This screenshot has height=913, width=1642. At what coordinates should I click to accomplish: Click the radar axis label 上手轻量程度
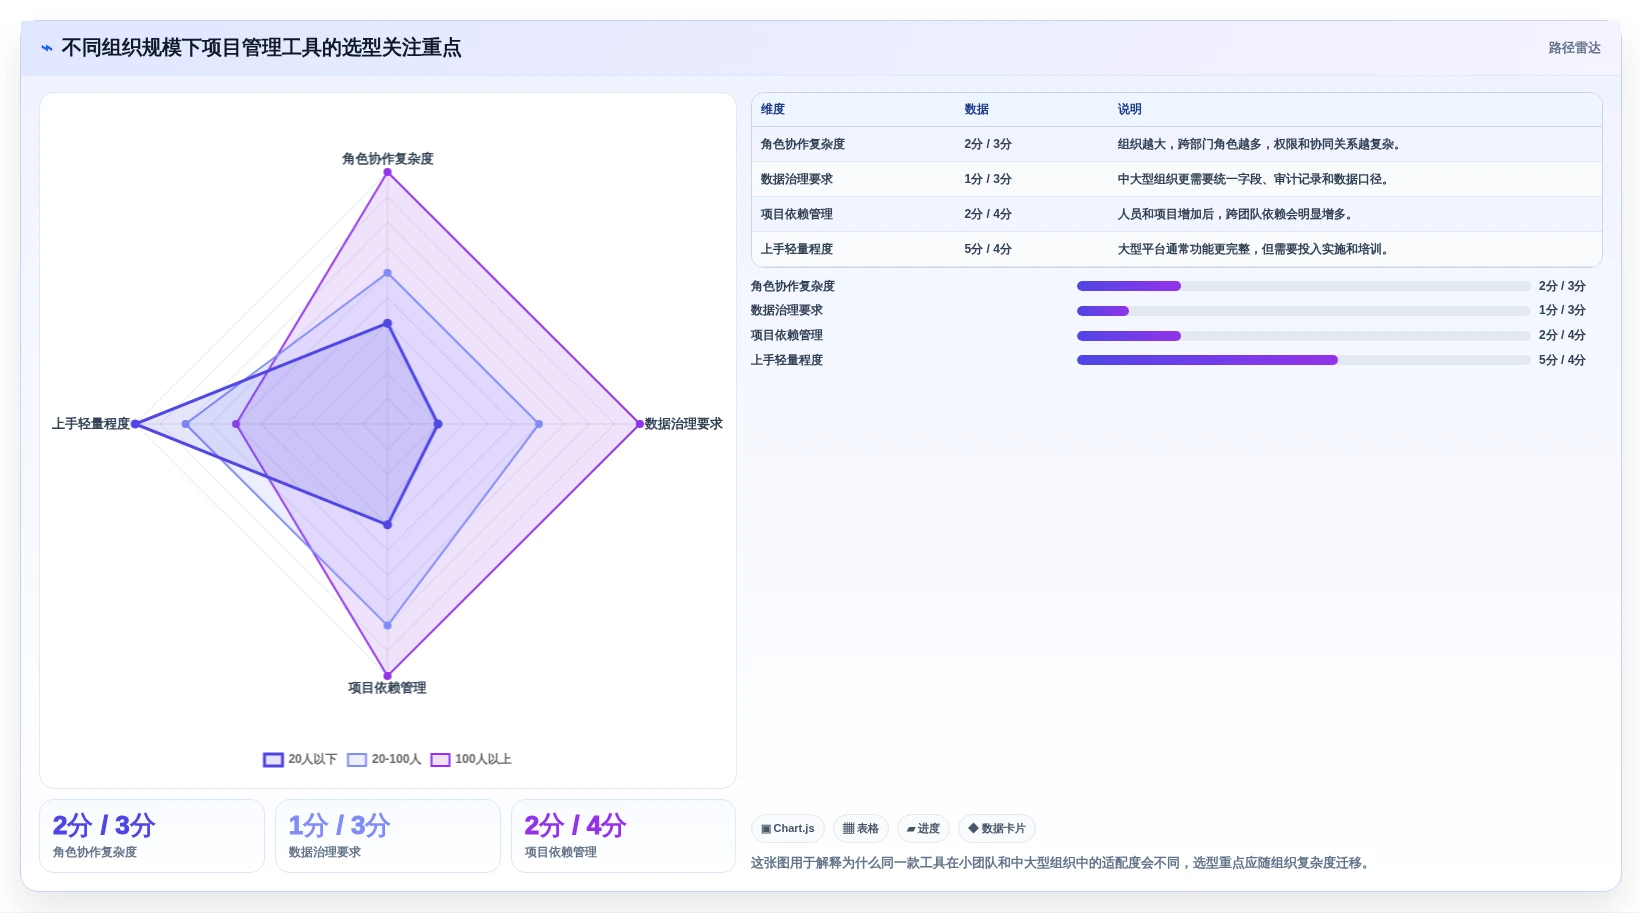[91, 424]
